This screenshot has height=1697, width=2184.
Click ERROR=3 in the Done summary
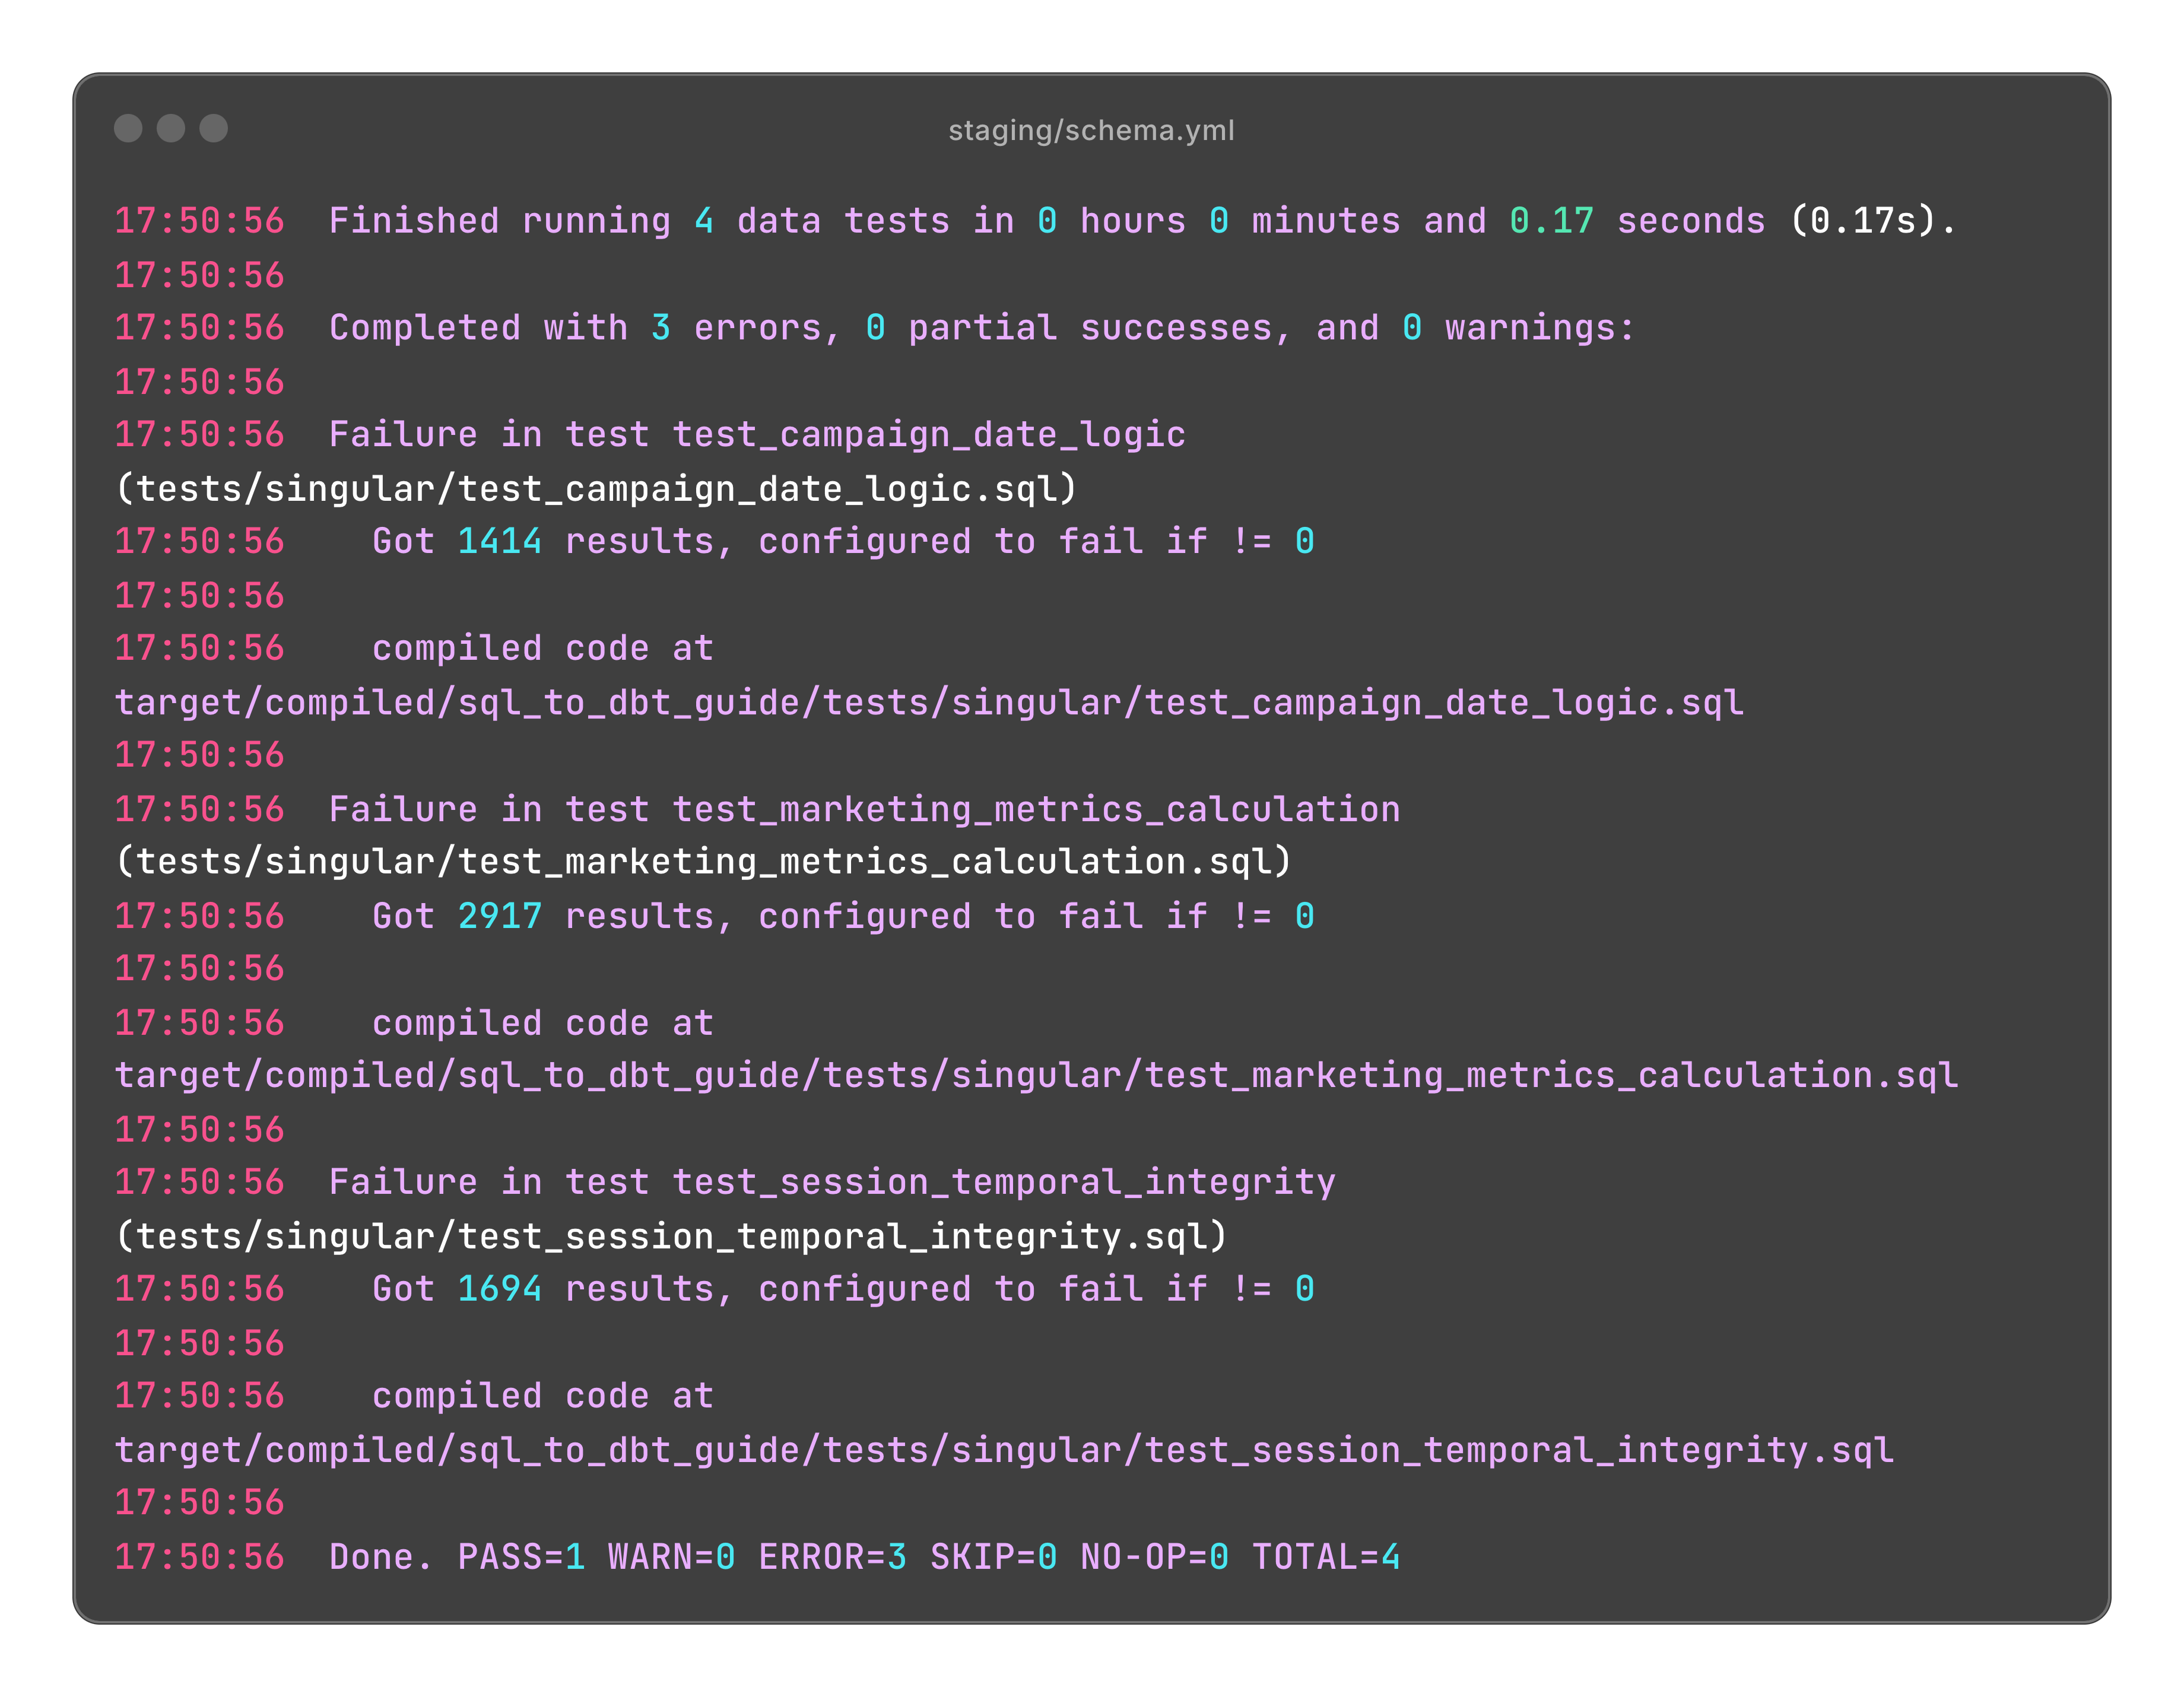point(832,1557)
